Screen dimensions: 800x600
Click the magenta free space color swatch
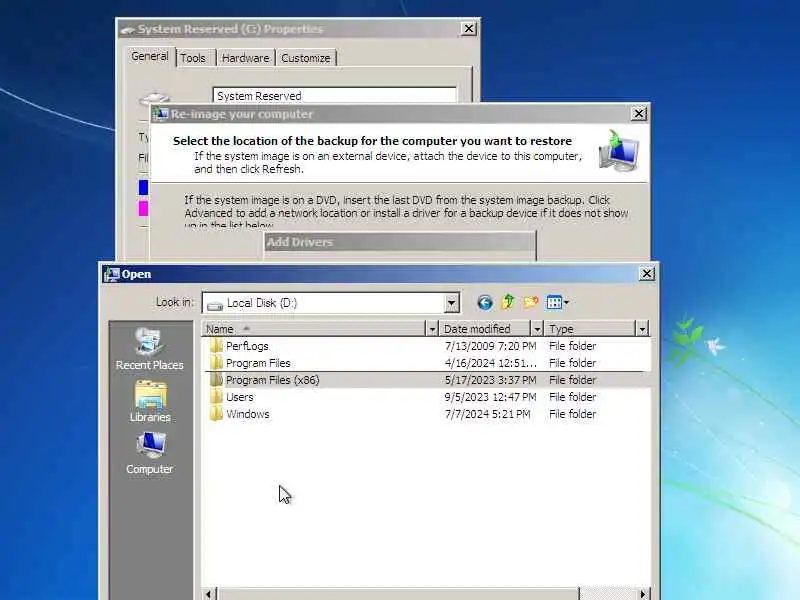[x=143, y=208]
